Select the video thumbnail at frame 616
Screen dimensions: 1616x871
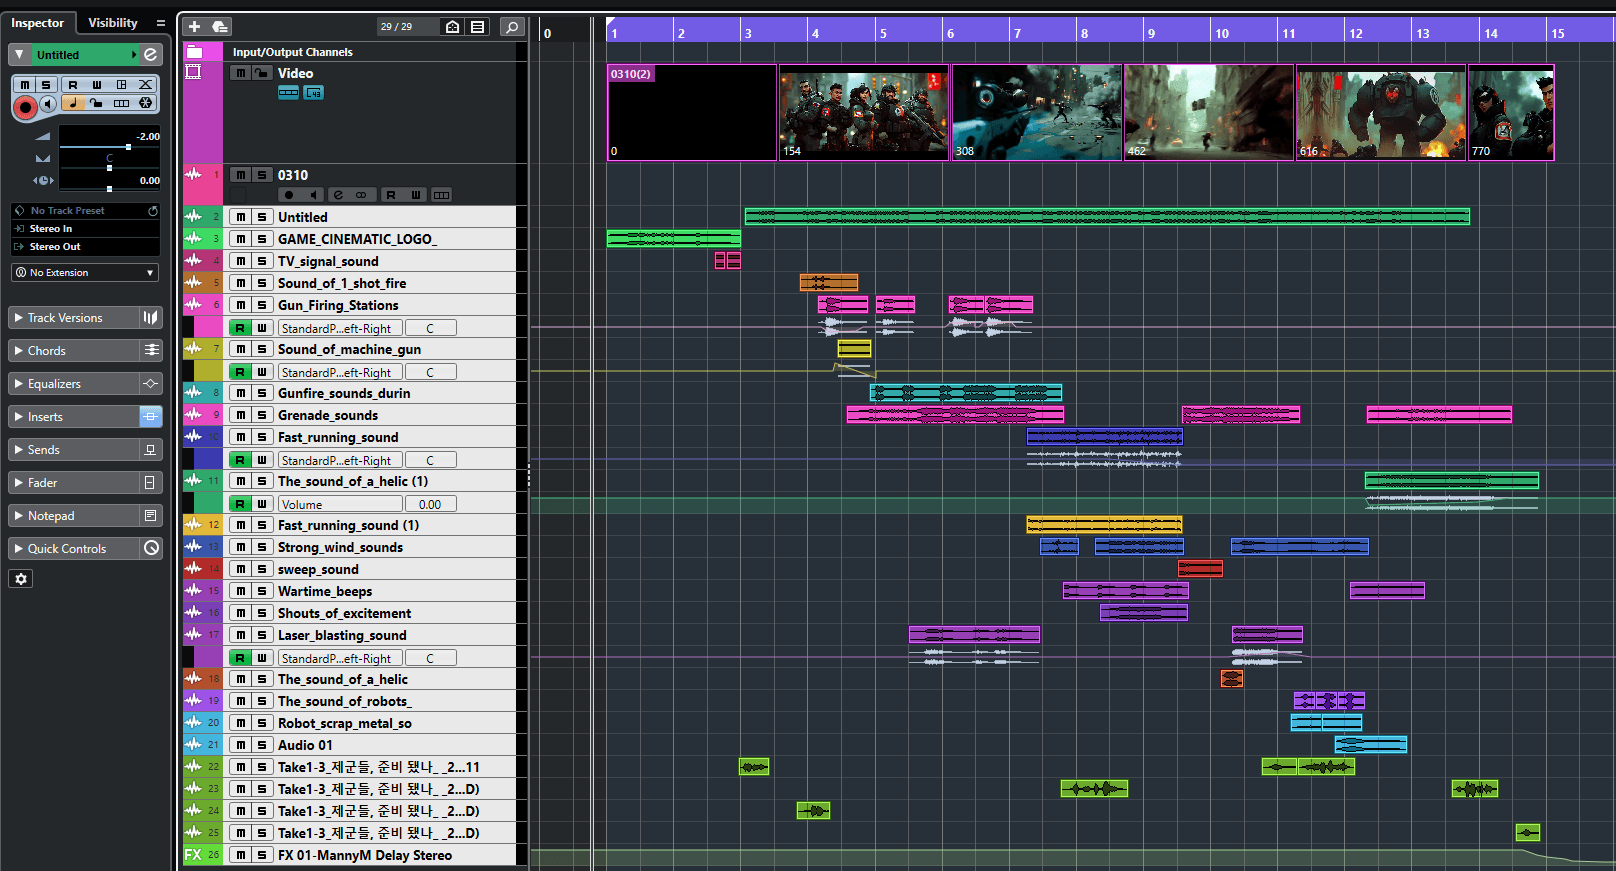pos(1380,113)
